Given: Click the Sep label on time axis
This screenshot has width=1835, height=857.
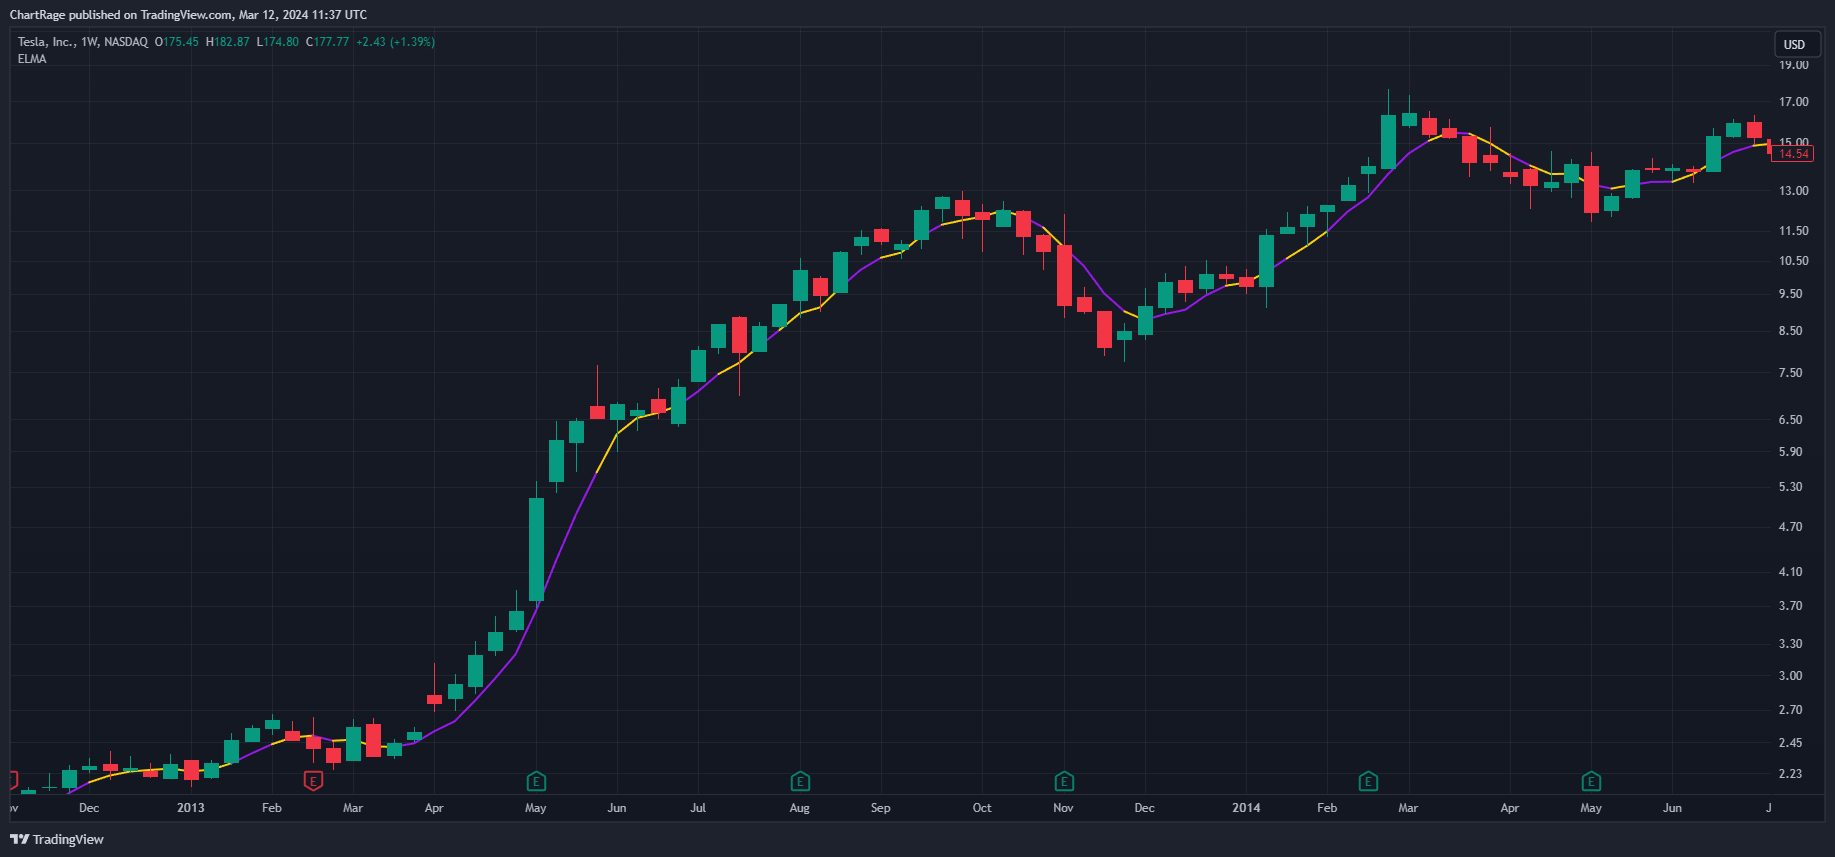Looking at the screenshot, I should click(881, 808).
